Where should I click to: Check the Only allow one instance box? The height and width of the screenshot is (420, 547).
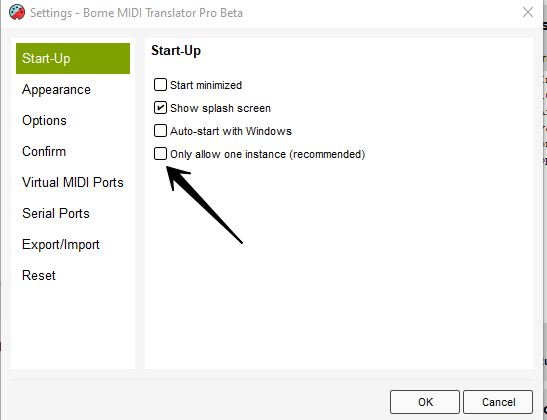pyautogui.click(x=160, y=153)
